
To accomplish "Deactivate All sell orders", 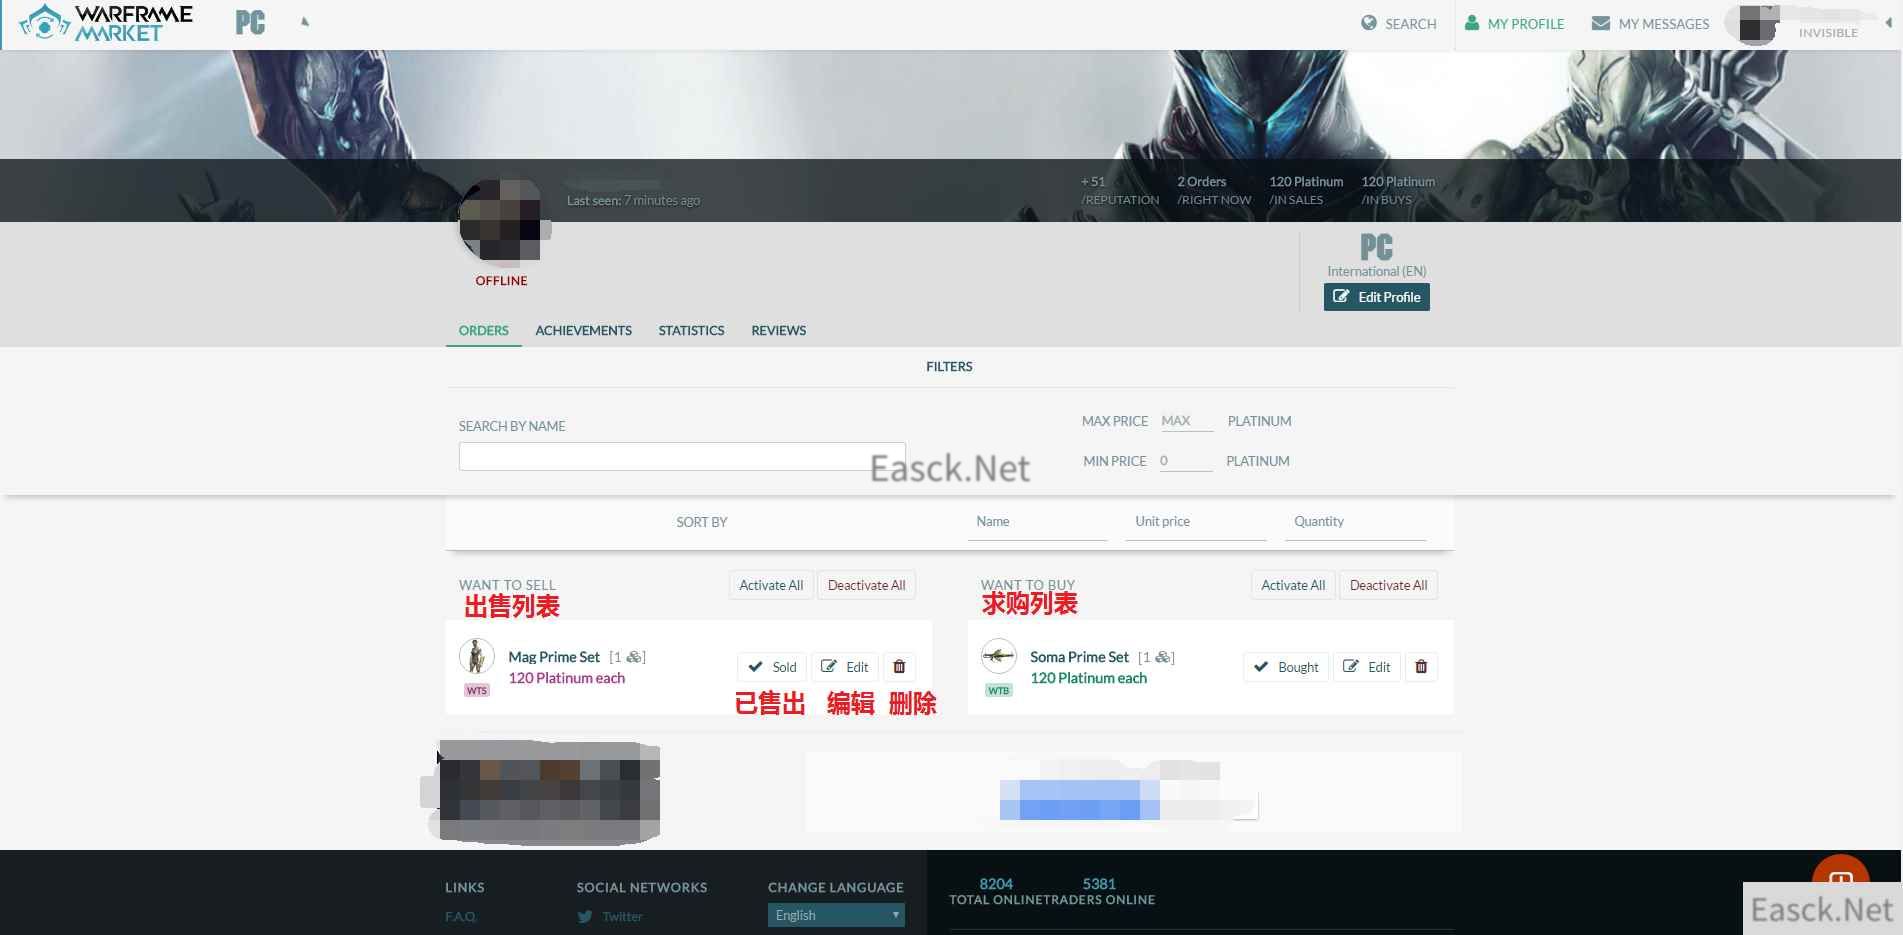I will (866, 585).
